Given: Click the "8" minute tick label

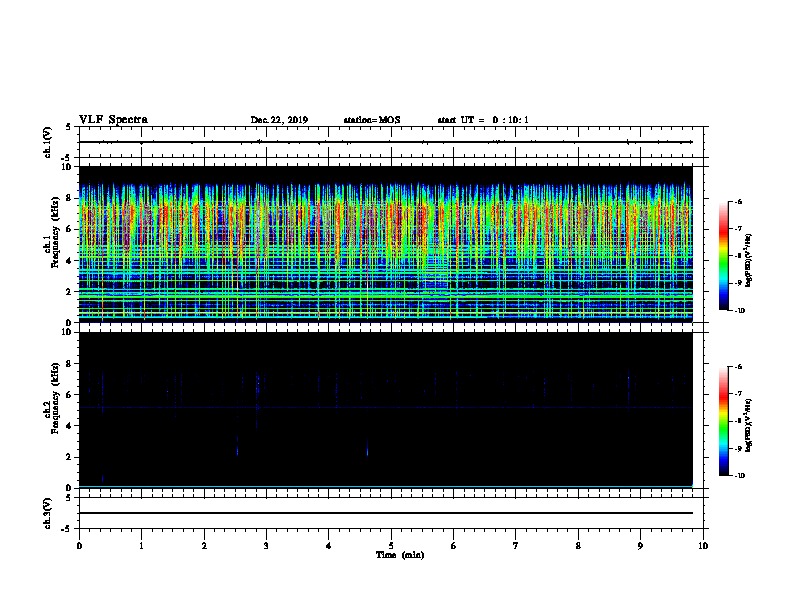Looking at the screenshot, I should [578, 546].
